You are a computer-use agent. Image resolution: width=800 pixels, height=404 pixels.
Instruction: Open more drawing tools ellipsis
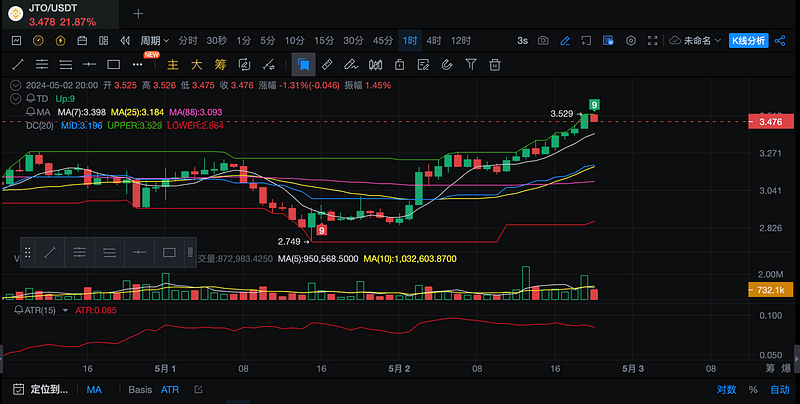(x=137, y=64)
